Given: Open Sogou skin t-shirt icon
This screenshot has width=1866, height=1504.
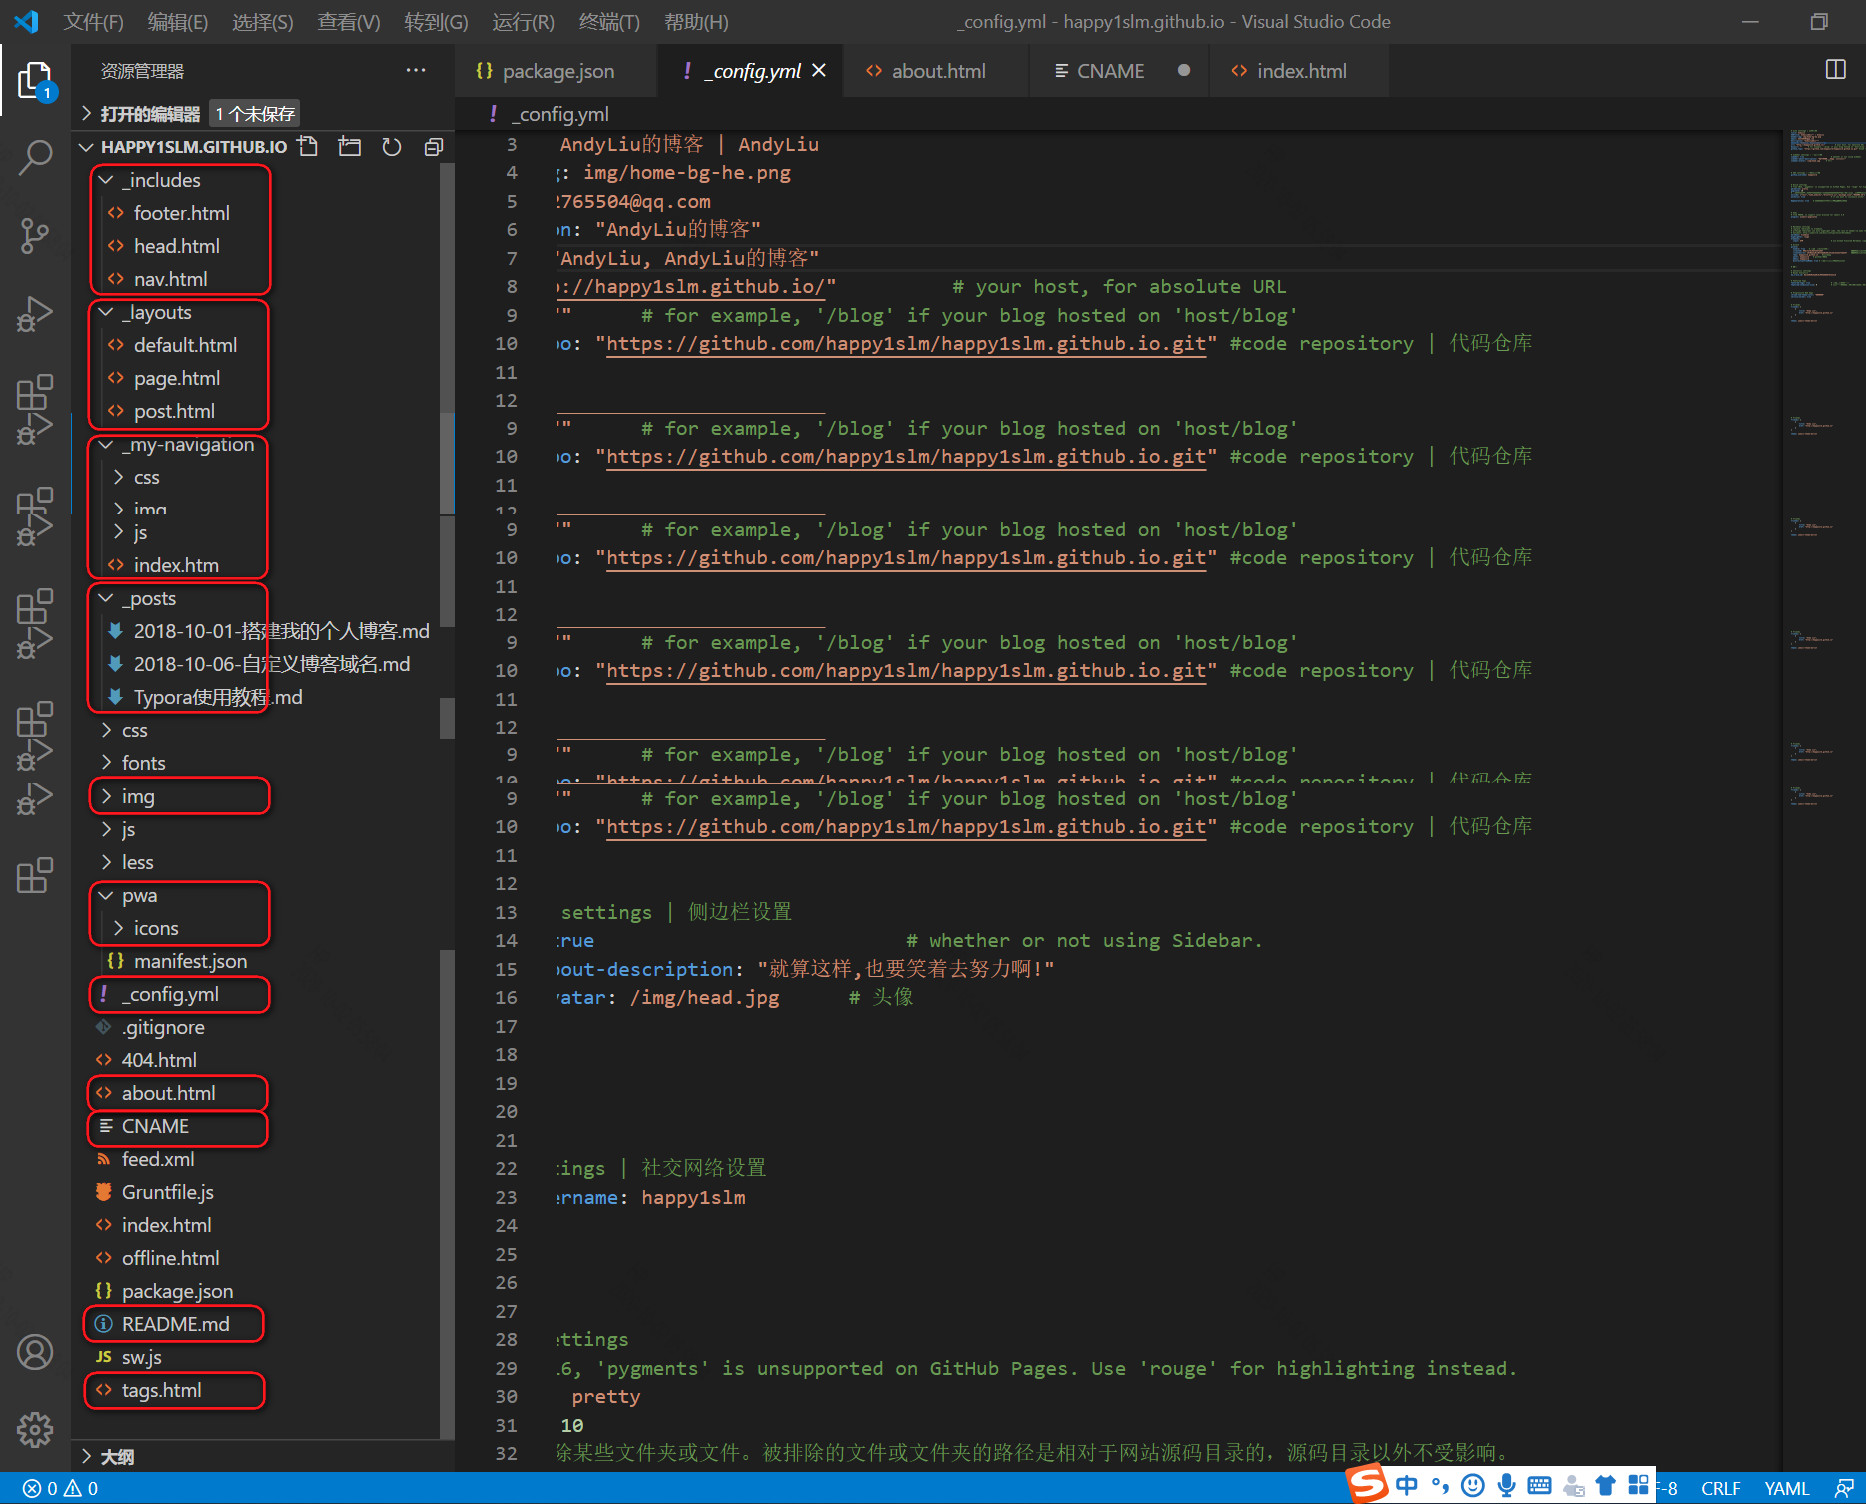Looking at the screenshot, I should (x=1606, y=1486).
